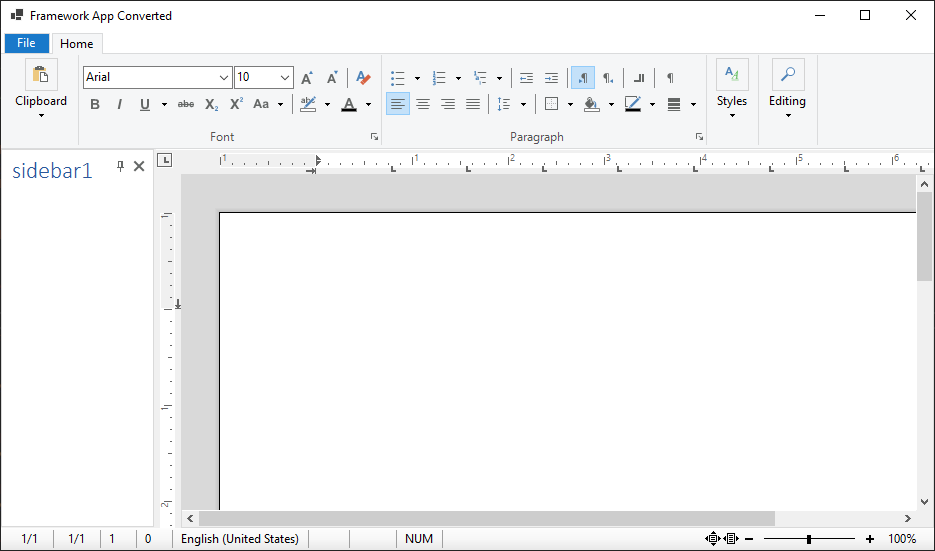Screen dimensions: 935x551
Task: Click the tab stop selector at ruler corner
Action: (165, 160)
